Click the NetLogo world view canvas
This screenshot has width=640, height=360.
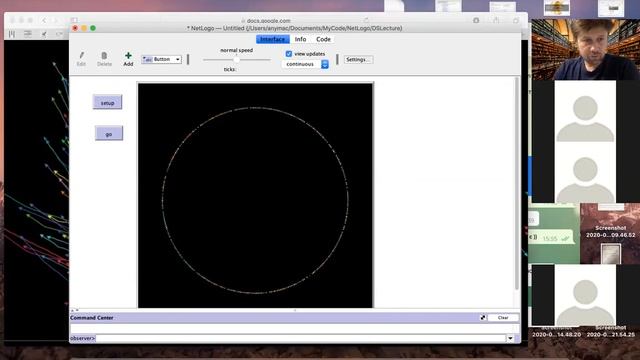(256, 195)
